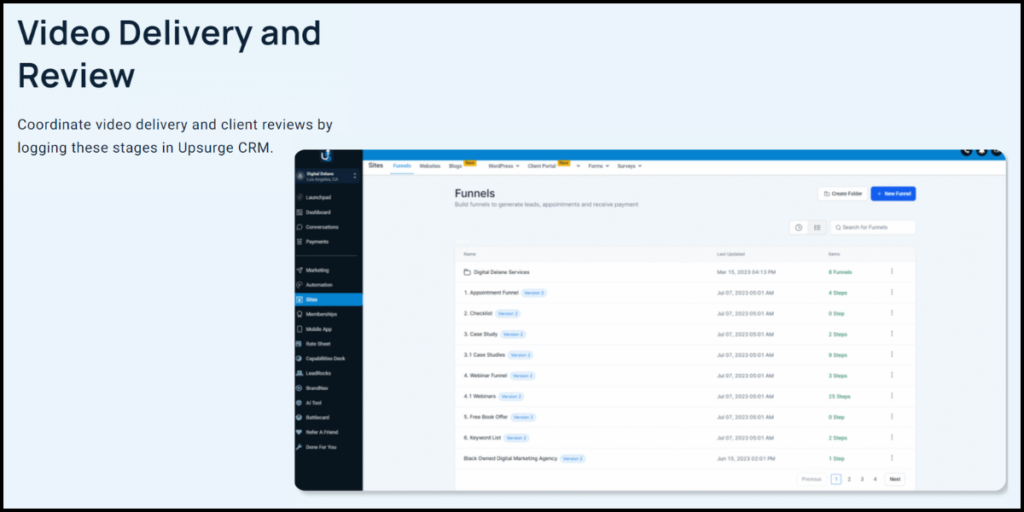This screenshot has width=1024, height=512.
Task: Switch to recent clock view icon
Action: pyautogui.click(x=798, y=227)
